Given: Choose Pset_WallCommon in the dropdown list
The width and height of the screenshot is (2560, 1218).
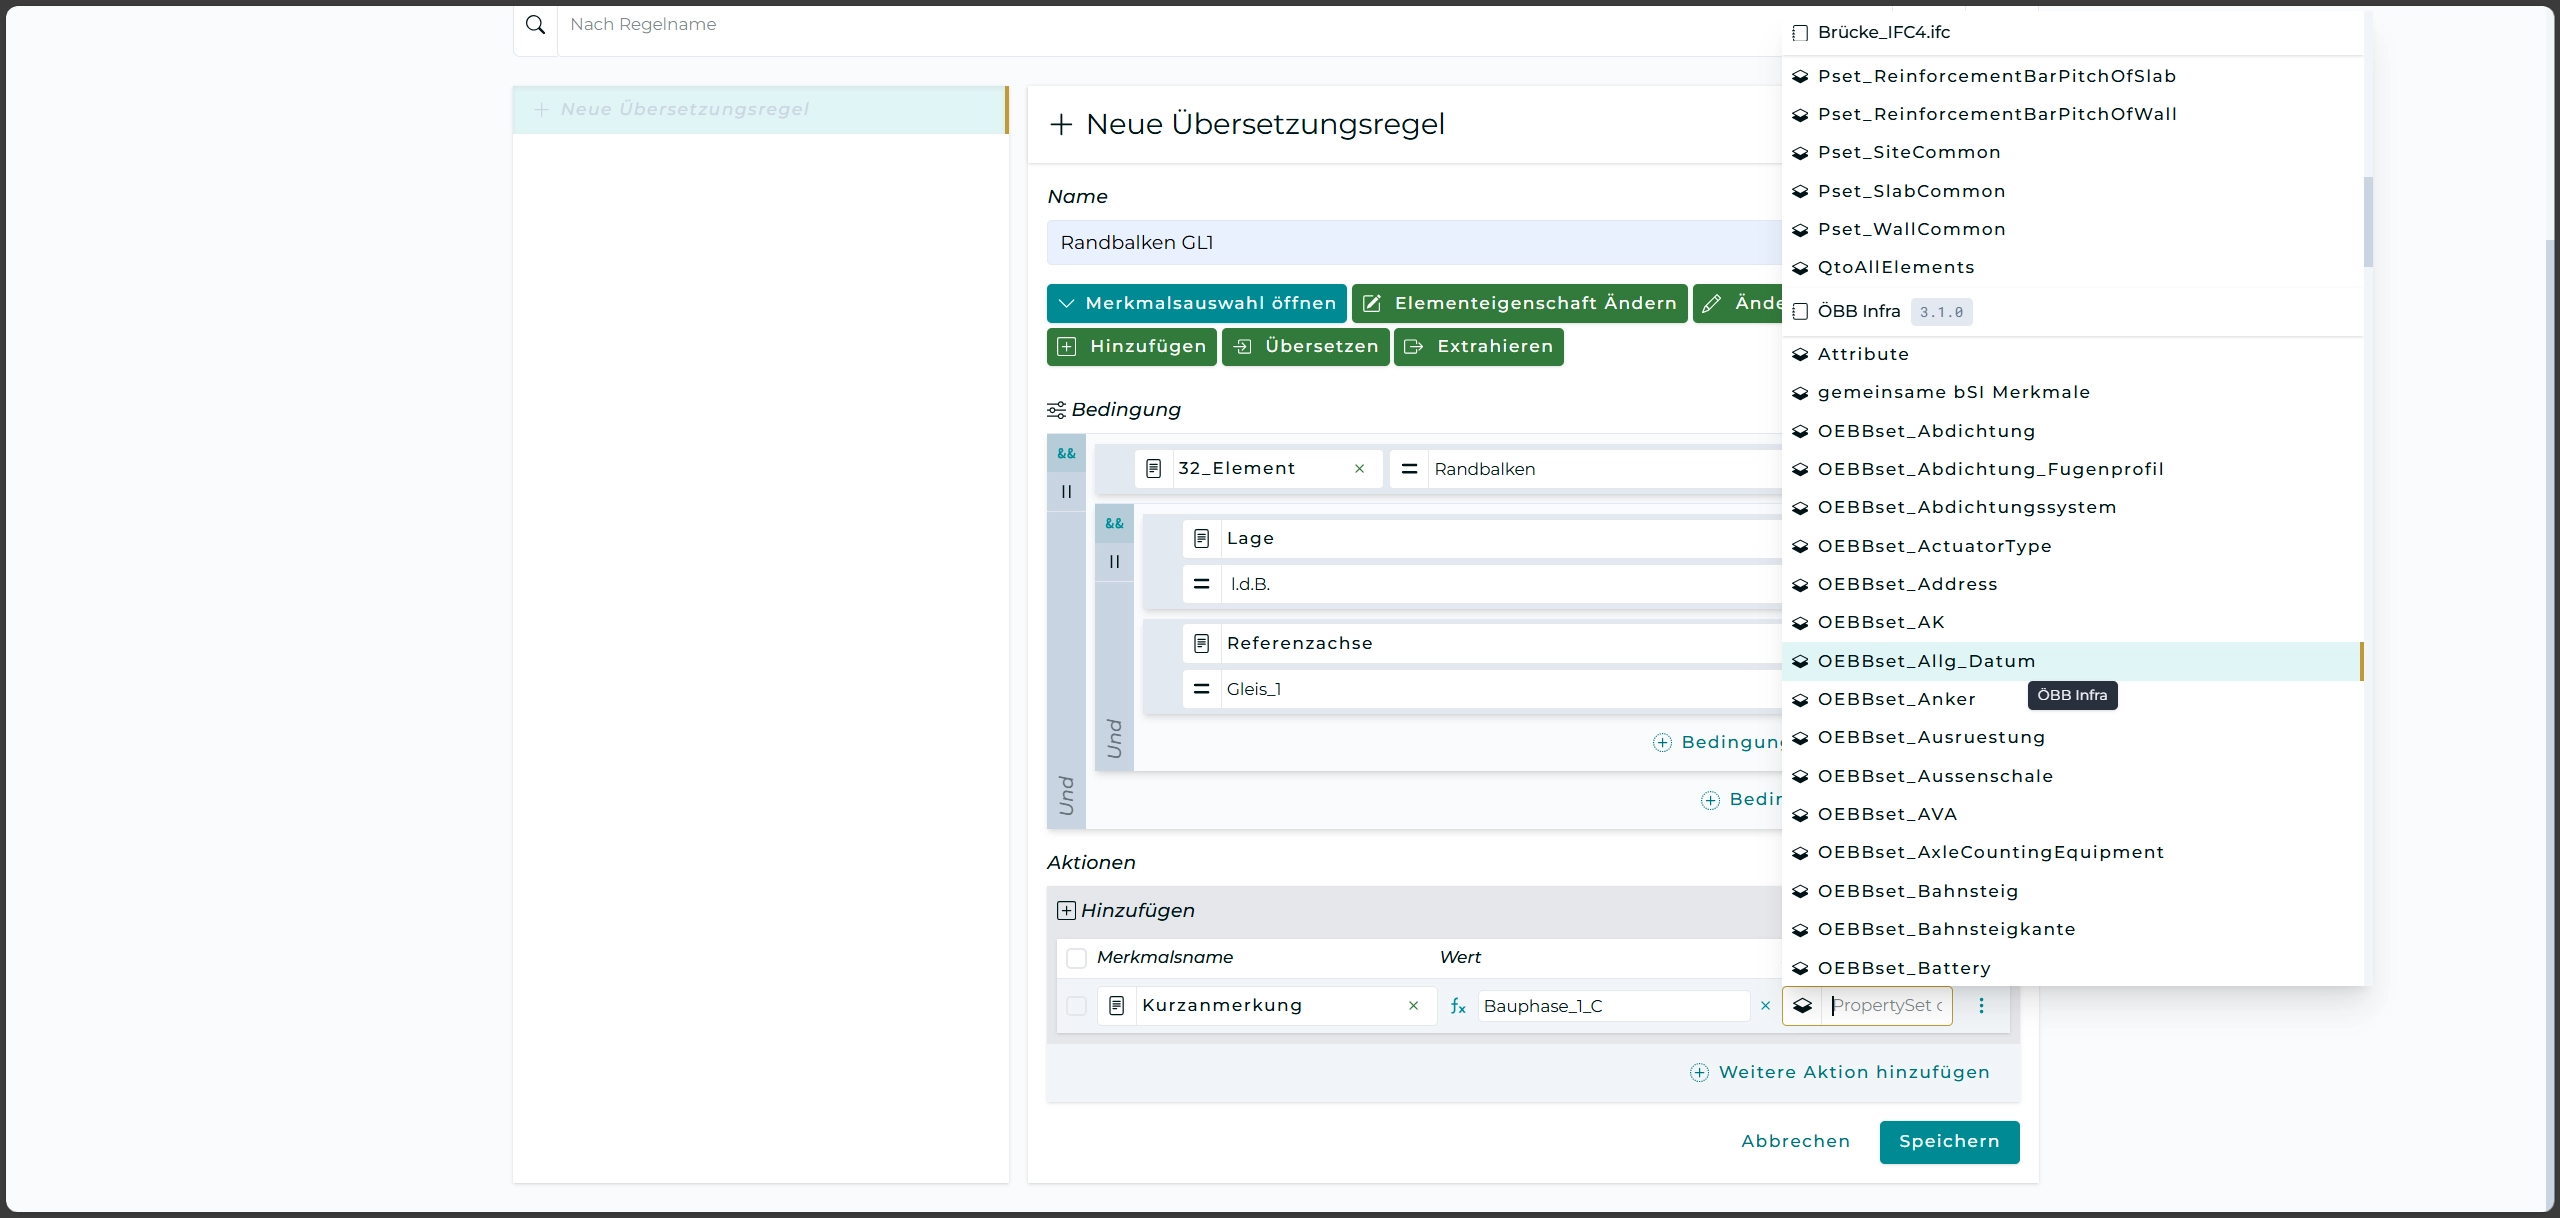Looking at the screenshot, I should coord(1911,229).
